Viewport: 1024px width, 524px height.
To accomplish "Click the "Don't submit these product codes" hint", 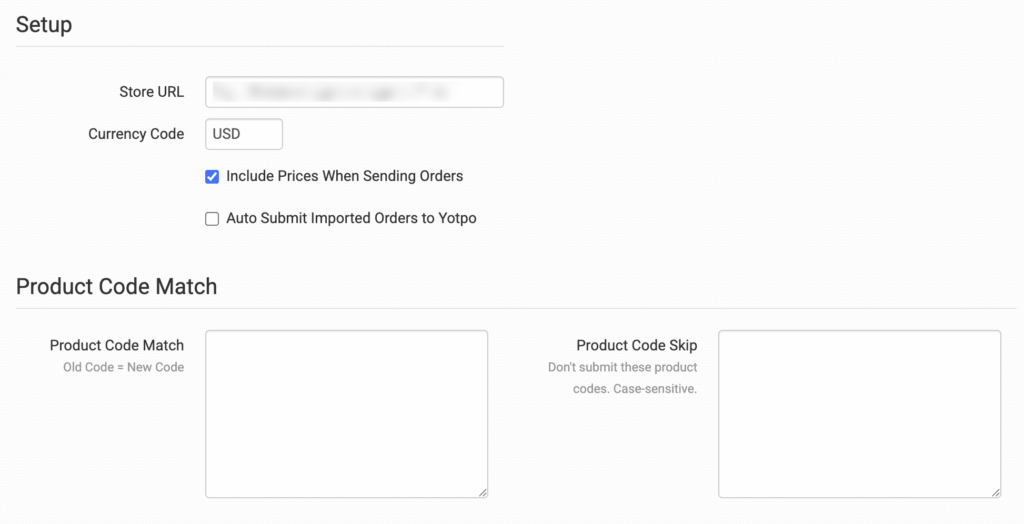I will [623, 377].
